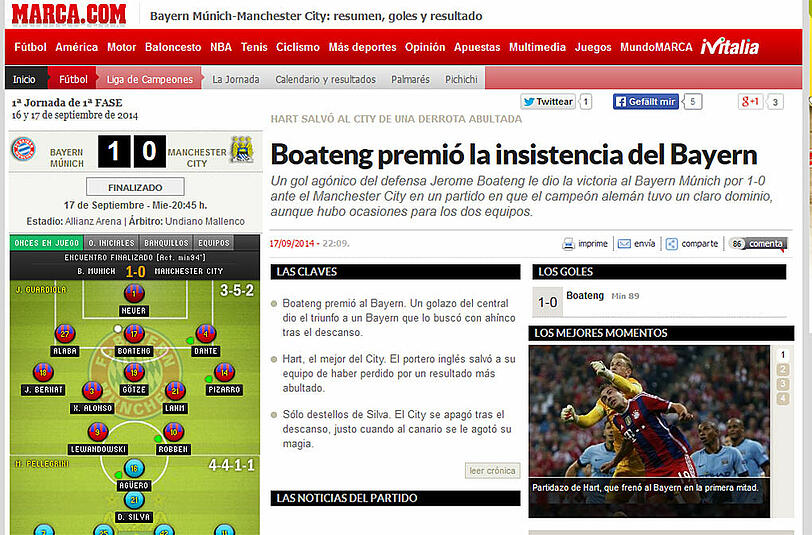
Task: Click the FINALIZADO status button
Action: pyautogui.click(x=135, y=187)
